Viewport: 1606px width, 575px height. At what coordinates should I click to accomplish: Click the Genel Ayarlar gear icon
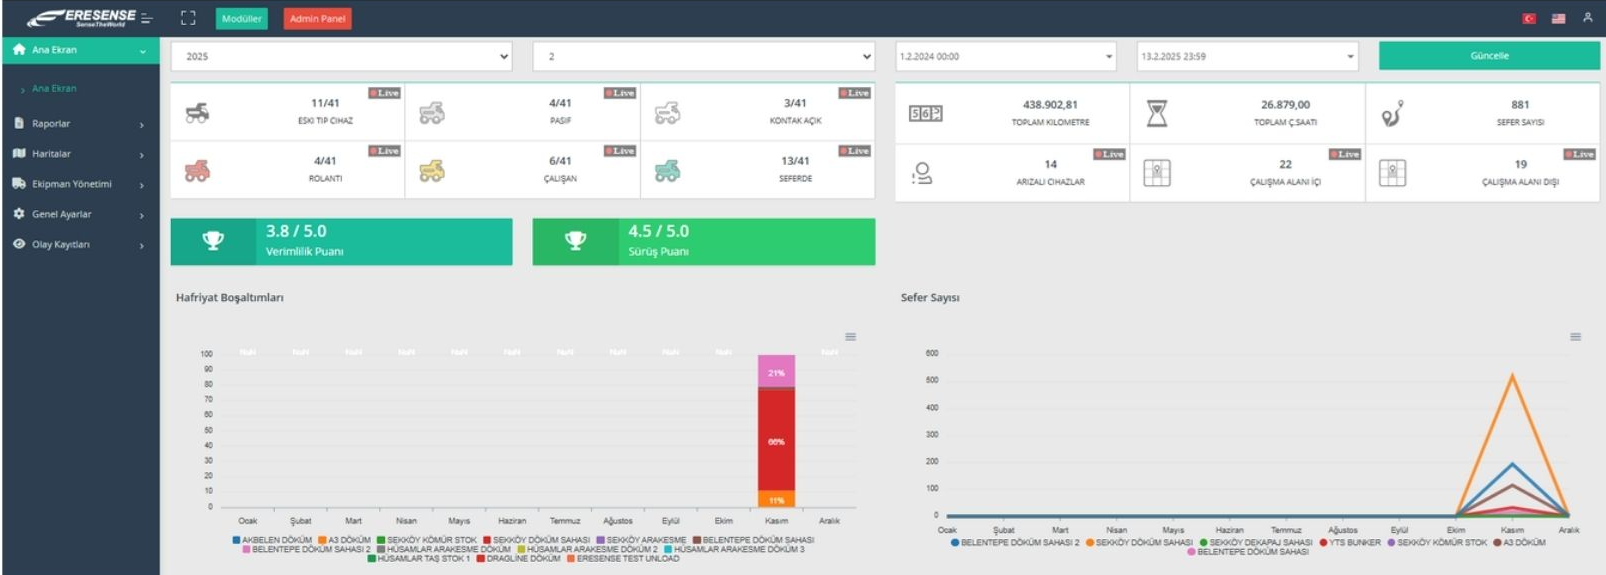tap(19, 213)
